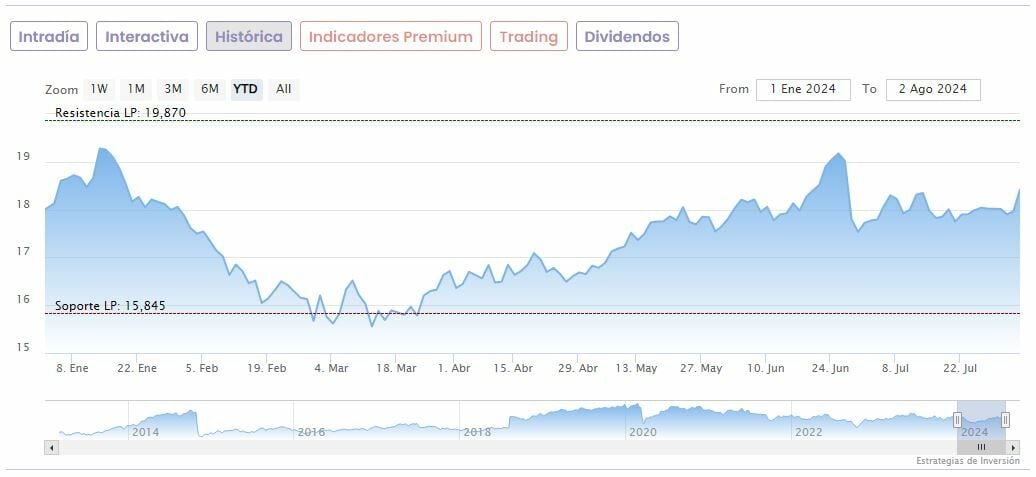Open the Intradía tab
Image resolution: width=1036 pixels, height=477 pixels.
[x=49, y=37]
